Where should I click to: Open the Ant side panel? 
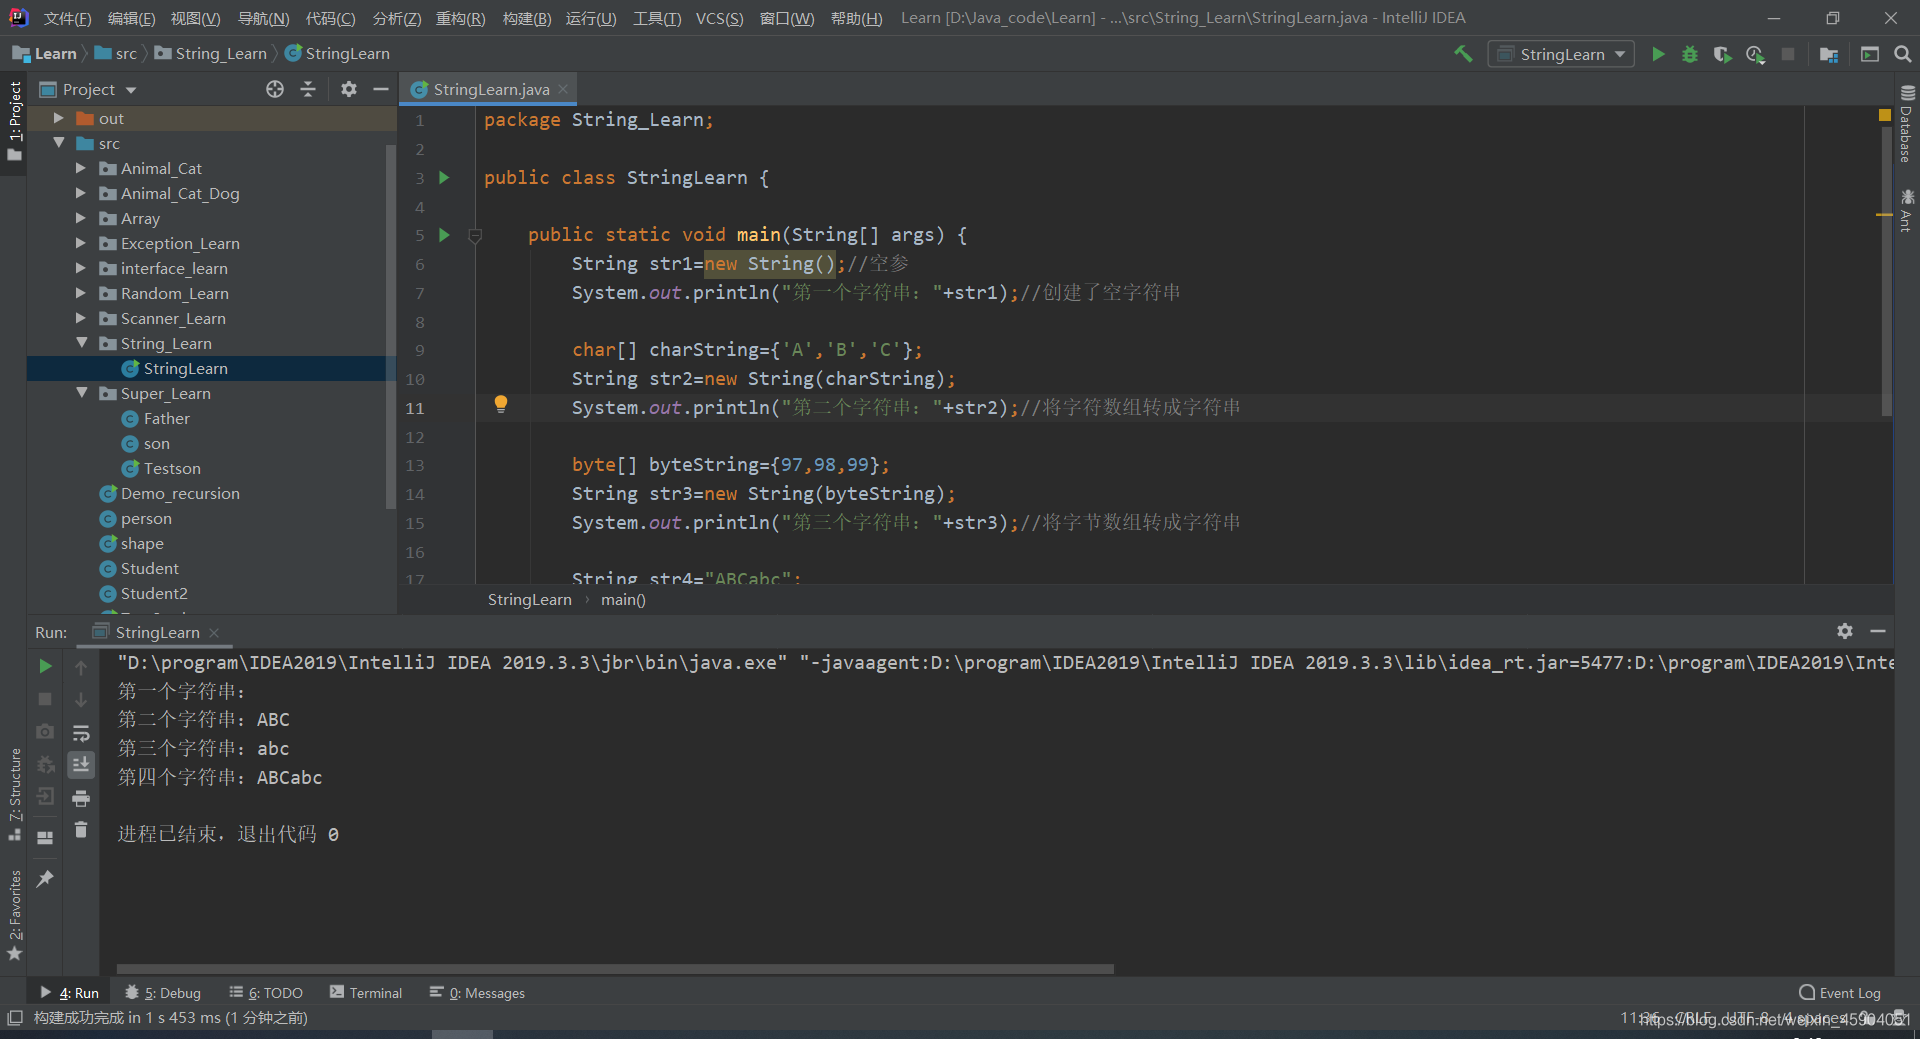point(1907,210)
